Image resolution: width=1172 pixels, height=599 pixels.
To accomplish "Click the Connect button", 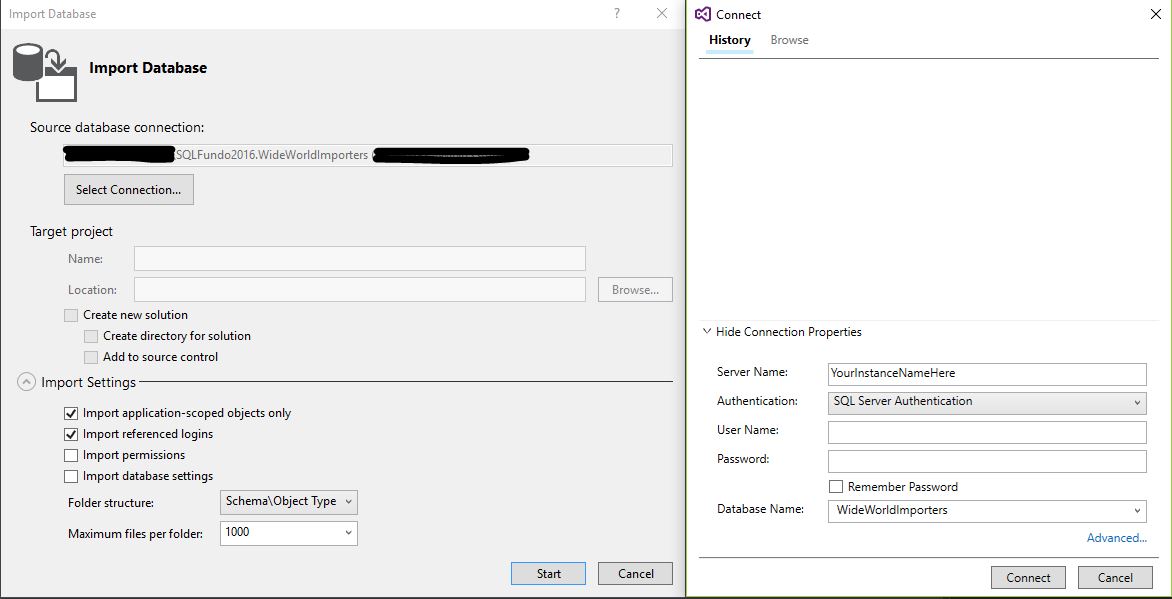I will [x=1028, y=577].
